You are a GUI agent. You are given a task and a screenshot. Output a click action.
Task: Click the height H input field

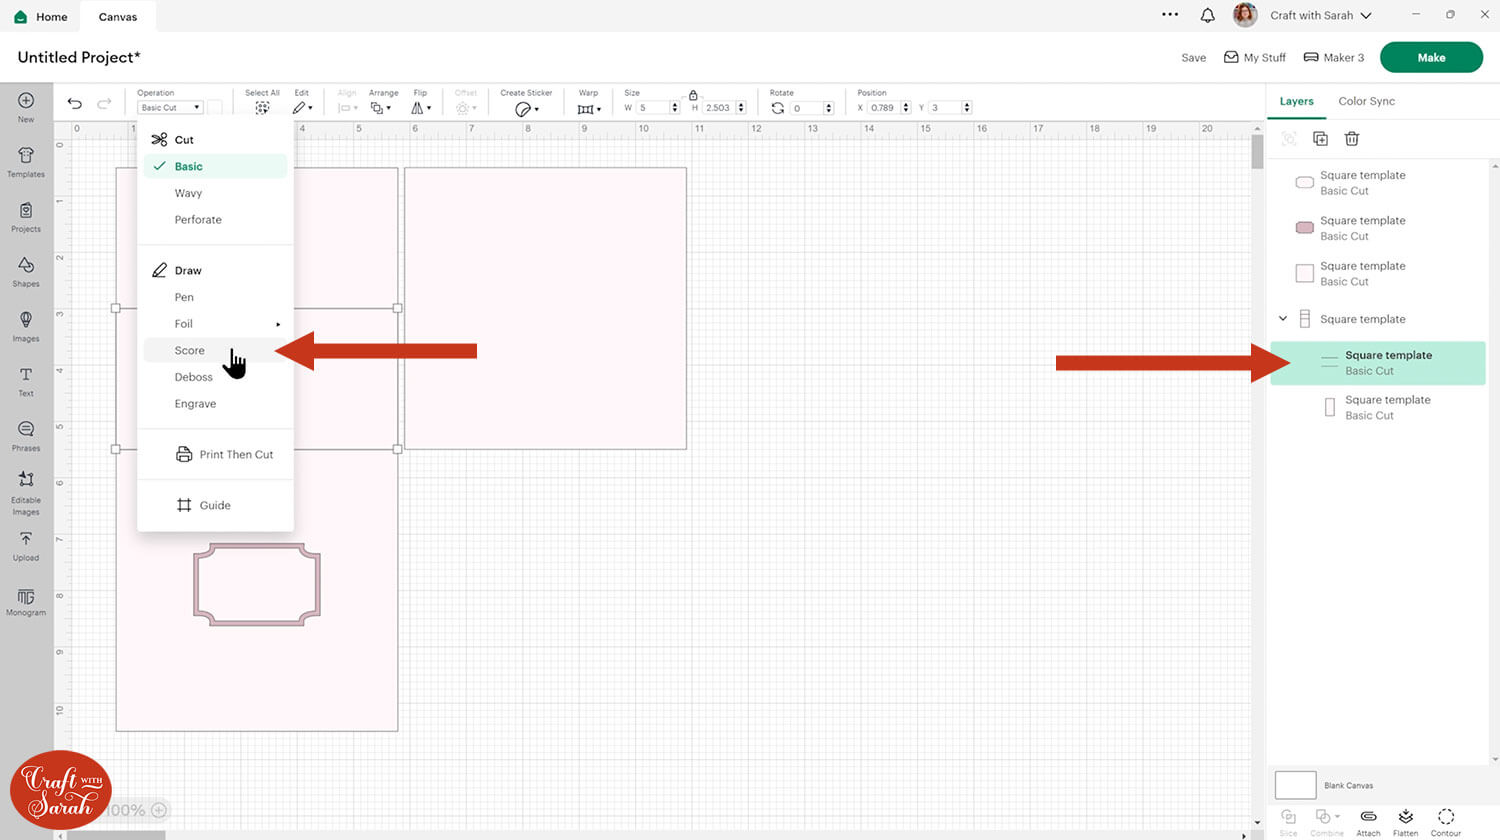pos(719,108)
